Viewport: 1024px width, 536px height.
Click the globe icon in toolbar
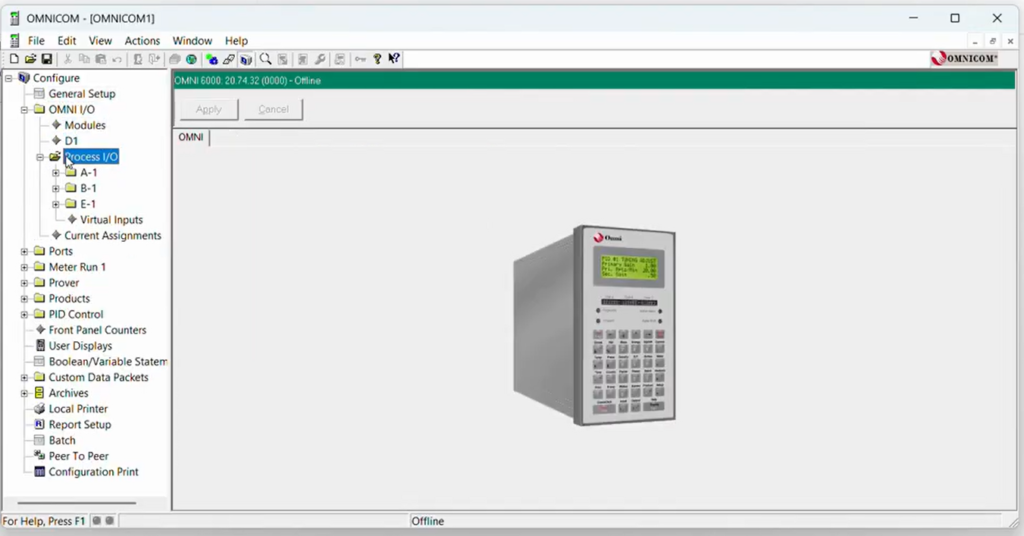click(191, 59)
